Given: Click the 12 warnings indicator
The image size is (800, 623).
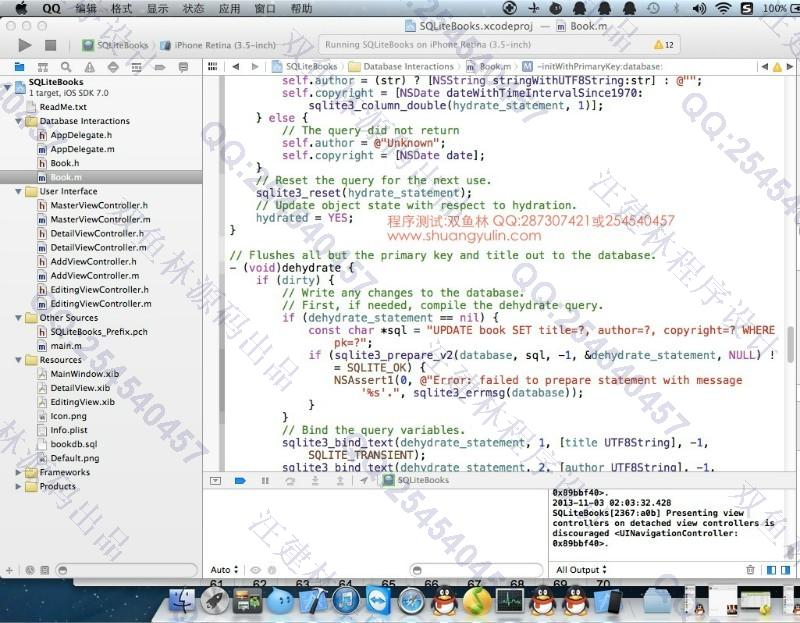Looking at the screenshot, I should [664, 45].
